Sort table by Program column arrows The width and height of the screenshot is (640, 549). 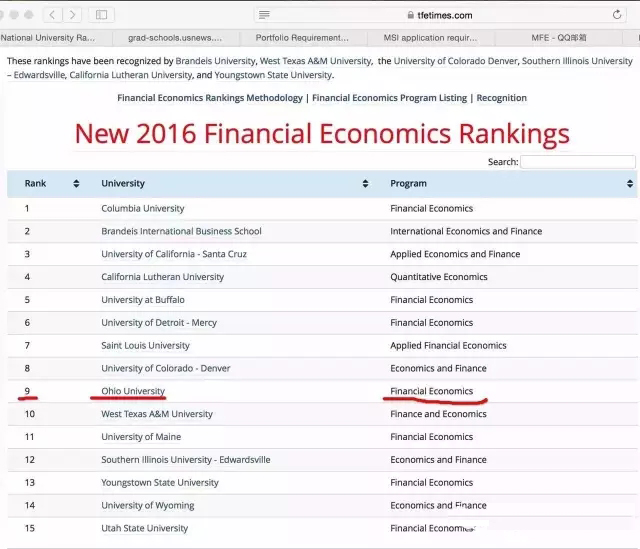click(629, 184)
